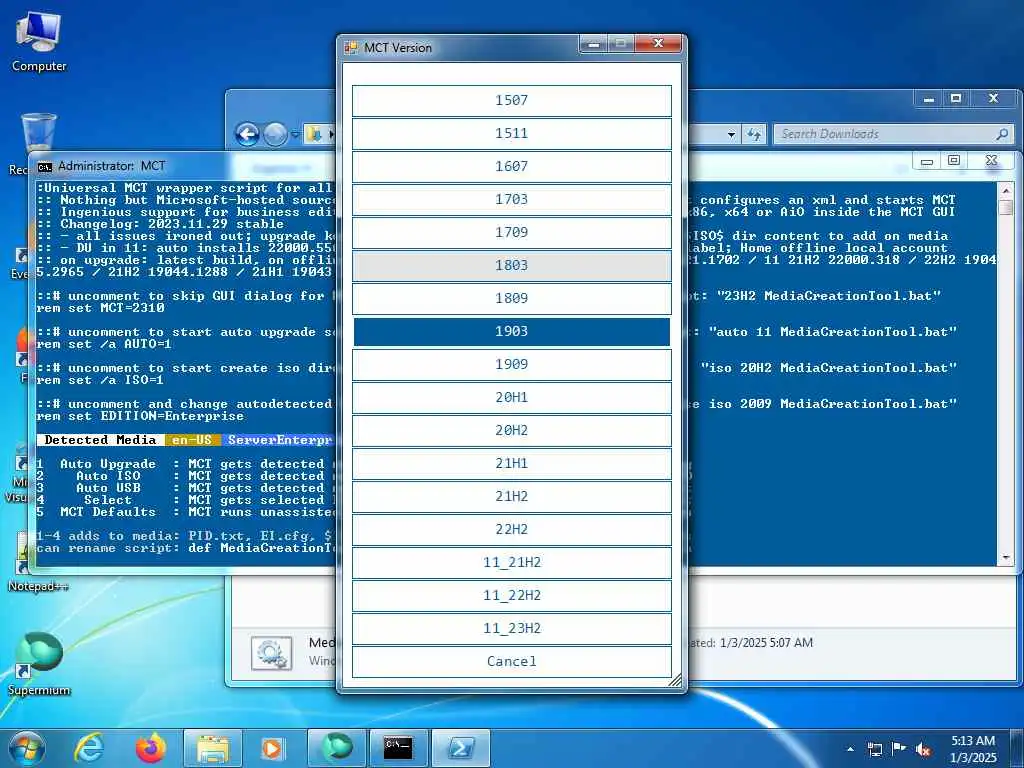The width and height of the screenshot is (1024, 768).
Task: Open Windows Explorer taskbar button
Action: 213,748
